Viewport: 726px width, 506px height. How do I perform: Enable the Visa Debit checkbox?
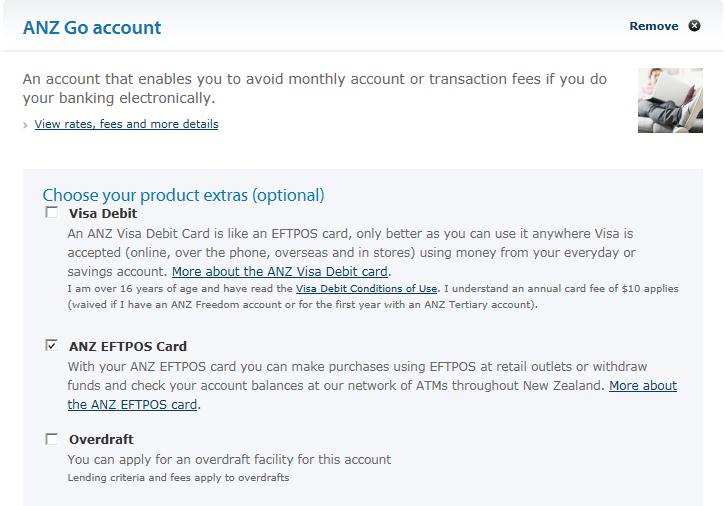click(52, 213)
